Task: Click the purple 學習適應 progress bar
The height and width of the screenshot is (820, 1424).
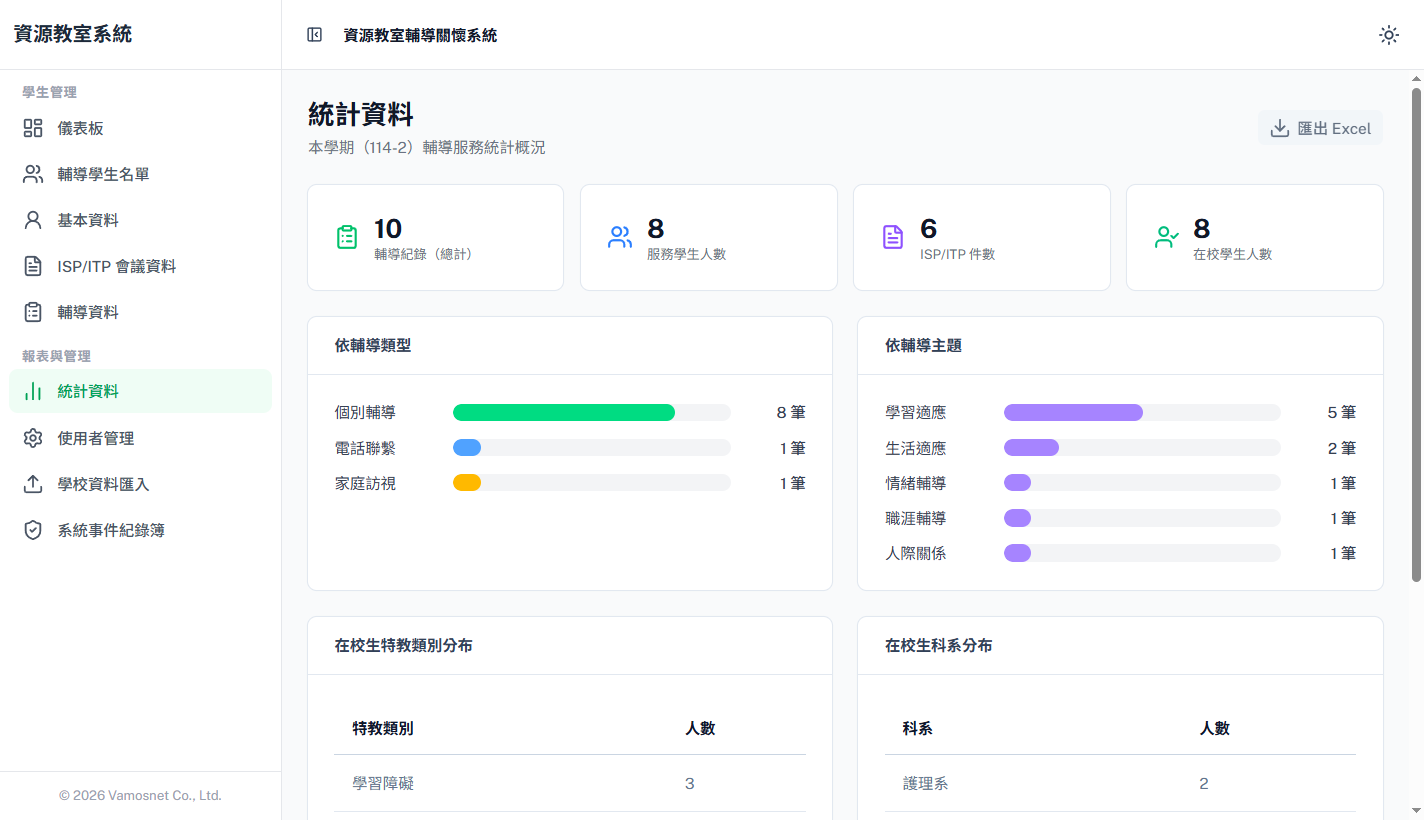Action: point(1073,412)
